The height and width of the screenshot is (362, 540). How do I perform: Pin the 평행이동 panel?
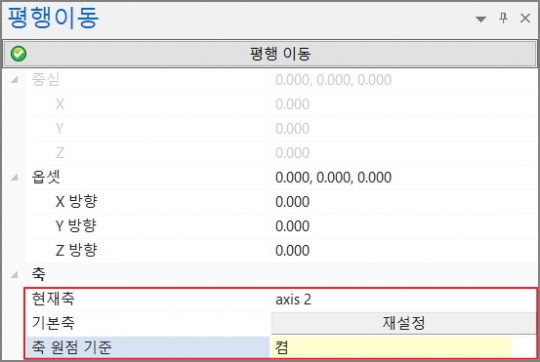[x=503, y=18]
